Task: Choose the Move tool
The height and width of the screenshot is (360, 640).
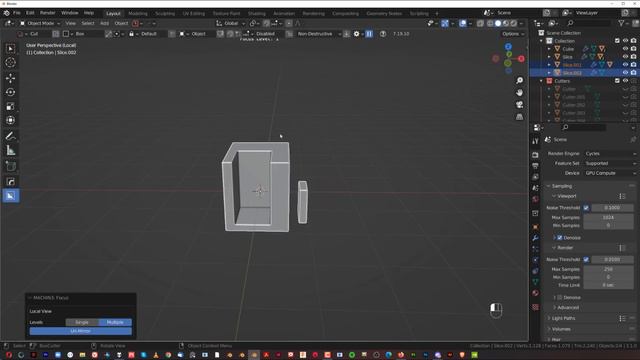Action: coord(11,78)
